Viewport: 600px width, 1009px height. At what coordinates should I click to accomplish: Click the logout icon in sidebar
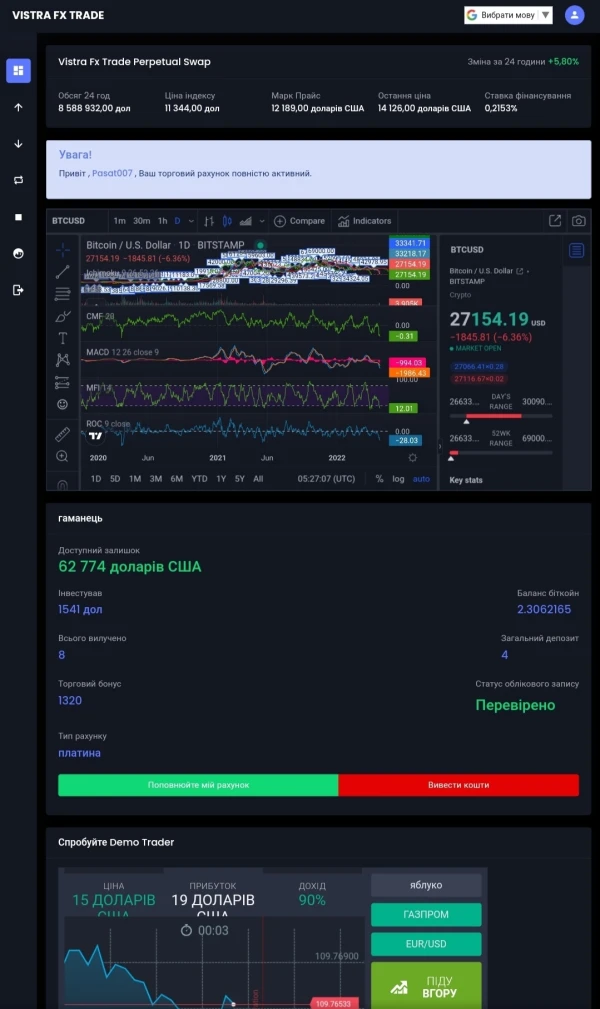point(18,290)
